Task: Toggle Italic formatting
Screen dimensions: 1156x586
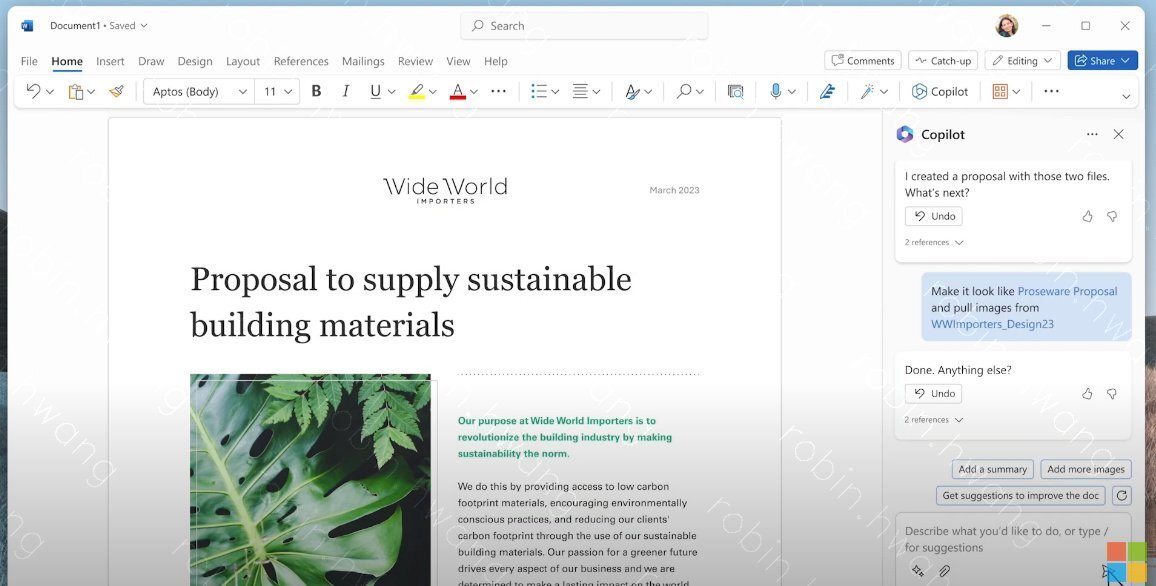Action: point(346,91)
